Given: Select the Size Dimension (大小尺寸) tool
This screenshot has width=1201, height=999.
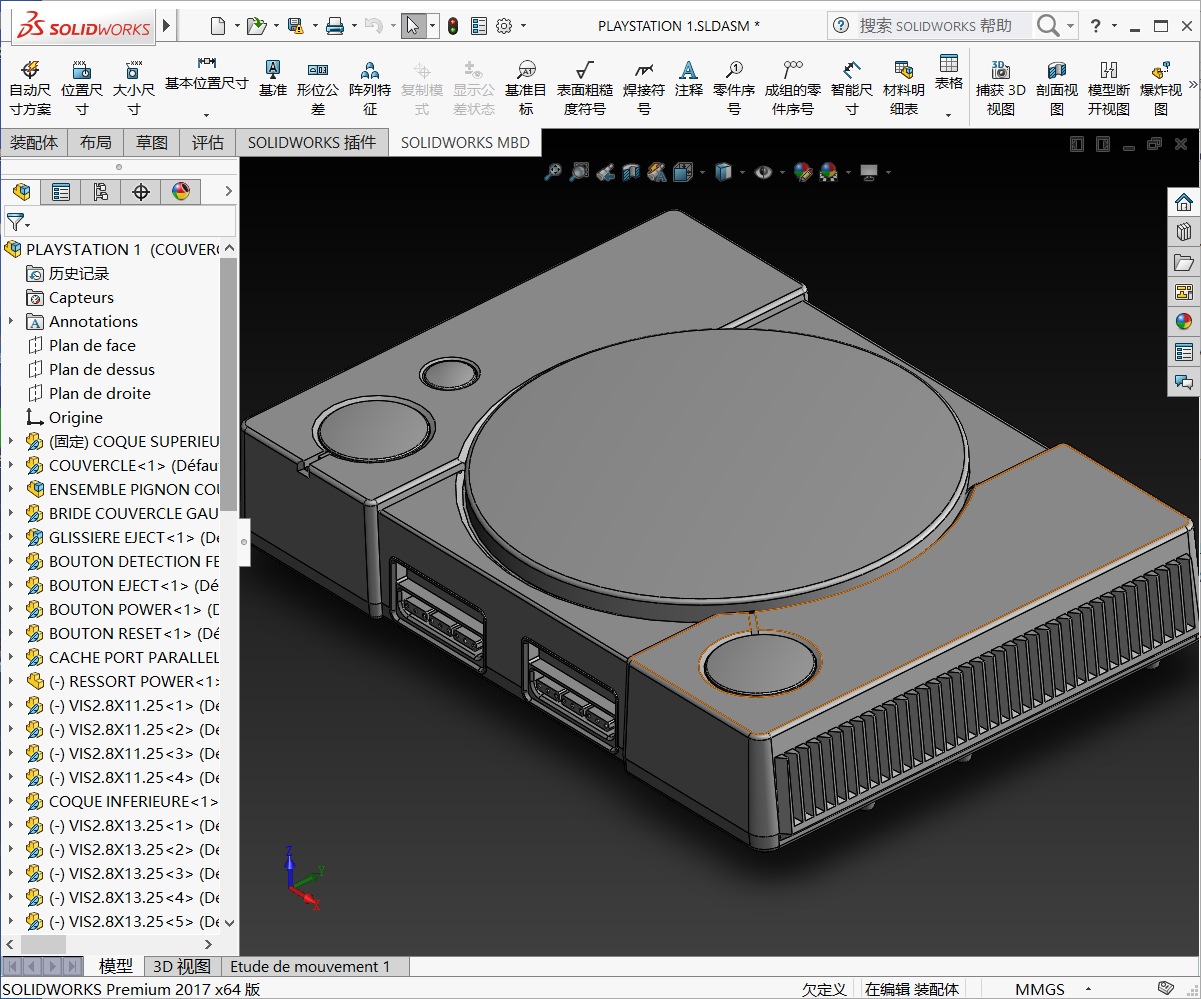Looking at the screenshot, I should (x=134, y=88).
